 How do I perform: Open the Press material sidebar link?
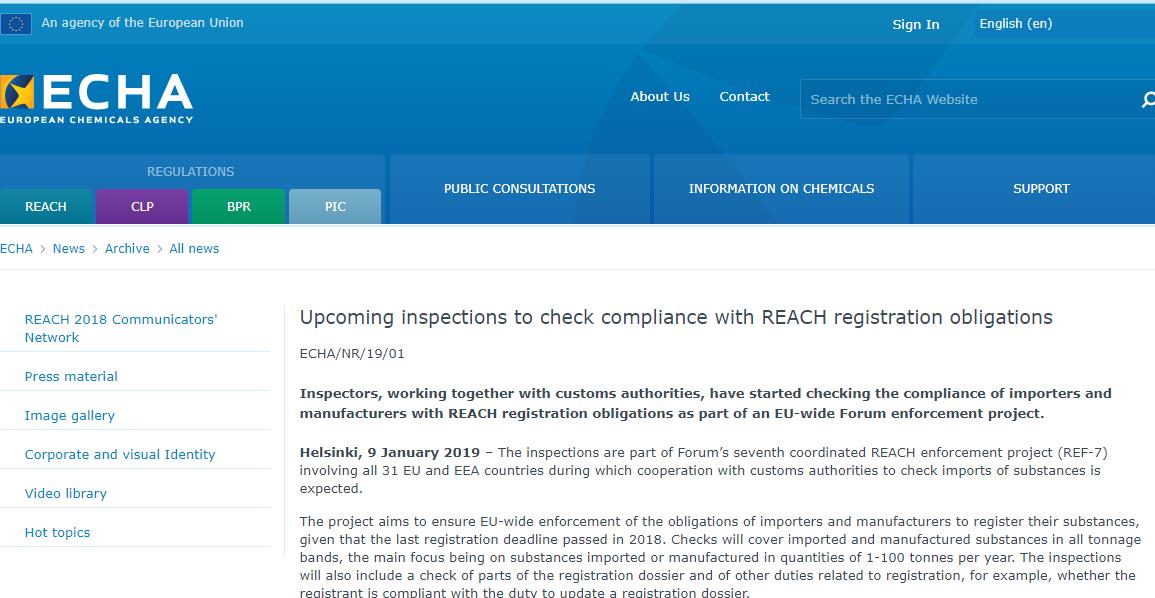pos(71,377)
